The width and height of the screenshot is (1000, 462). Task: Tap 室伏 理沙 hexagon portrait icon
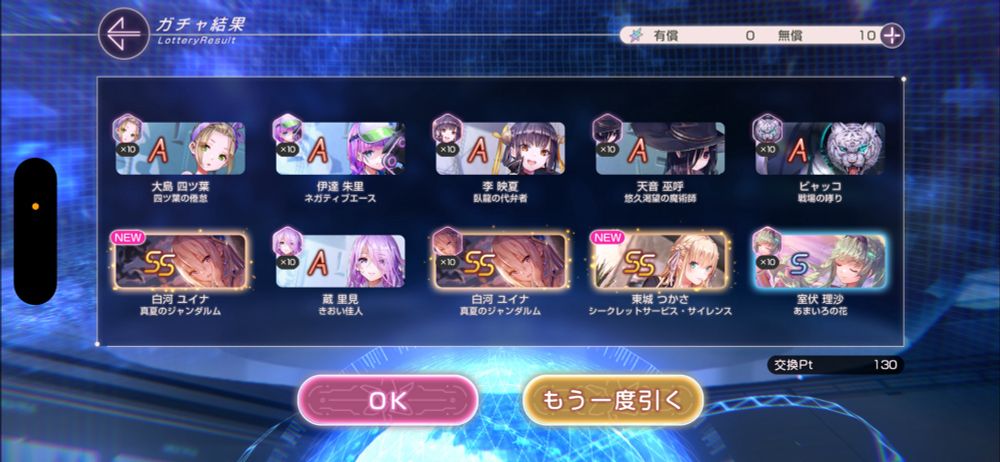tap(767, 242)
